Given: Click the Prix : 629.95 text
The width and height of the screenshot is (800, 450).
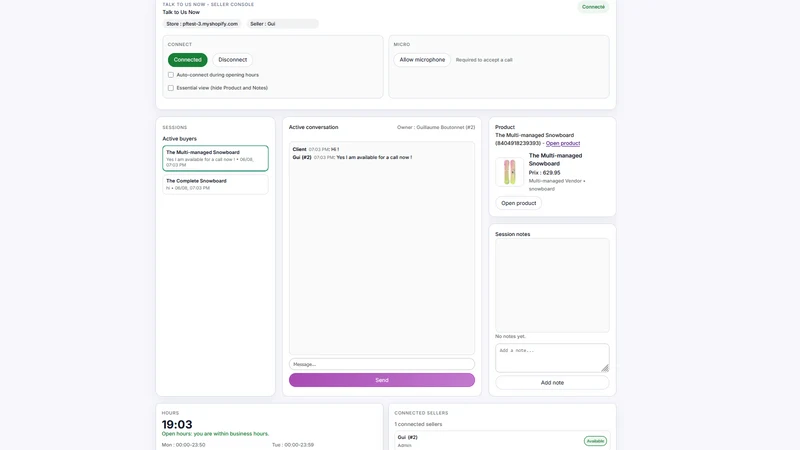Looking at the screenshot, I should coord(544,173).
